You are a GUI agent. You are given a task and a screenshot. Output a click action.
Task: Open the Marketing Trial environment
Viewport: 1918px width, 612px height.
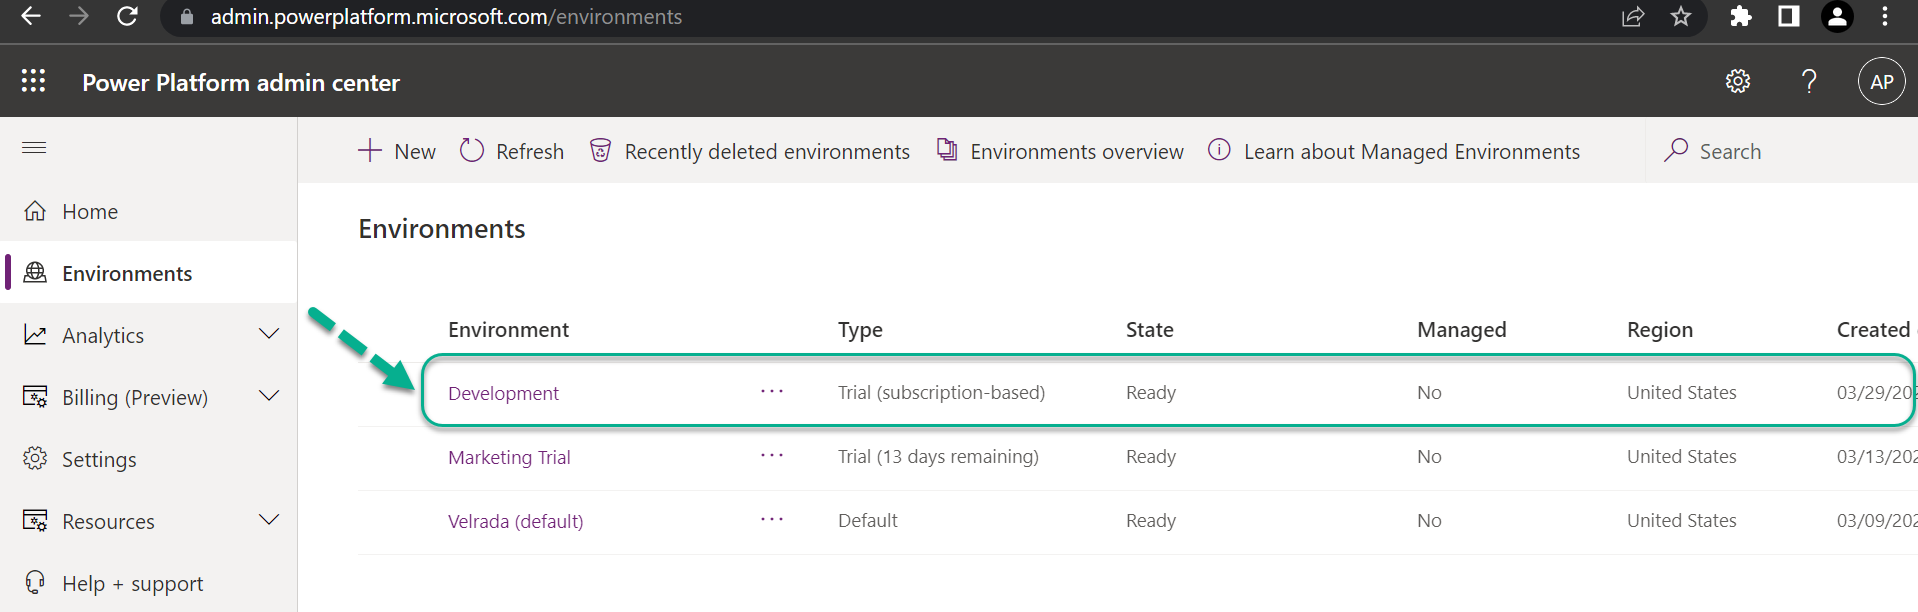(x=509, y=457)
